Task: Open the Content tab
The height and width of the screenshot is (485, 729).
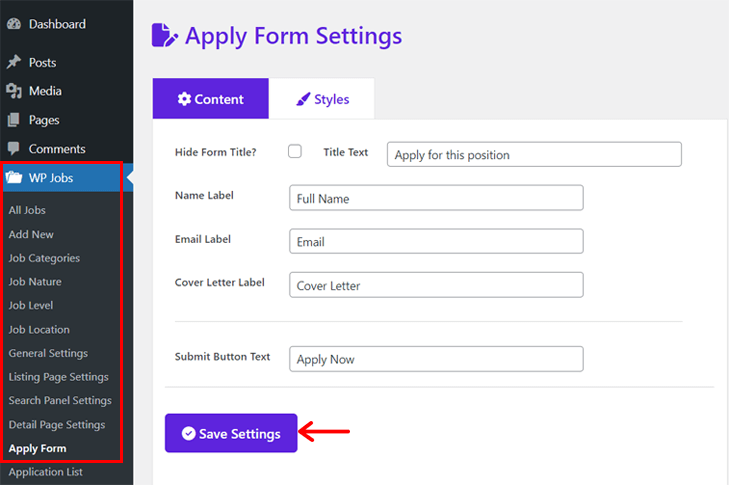Action: click(211, 99)
